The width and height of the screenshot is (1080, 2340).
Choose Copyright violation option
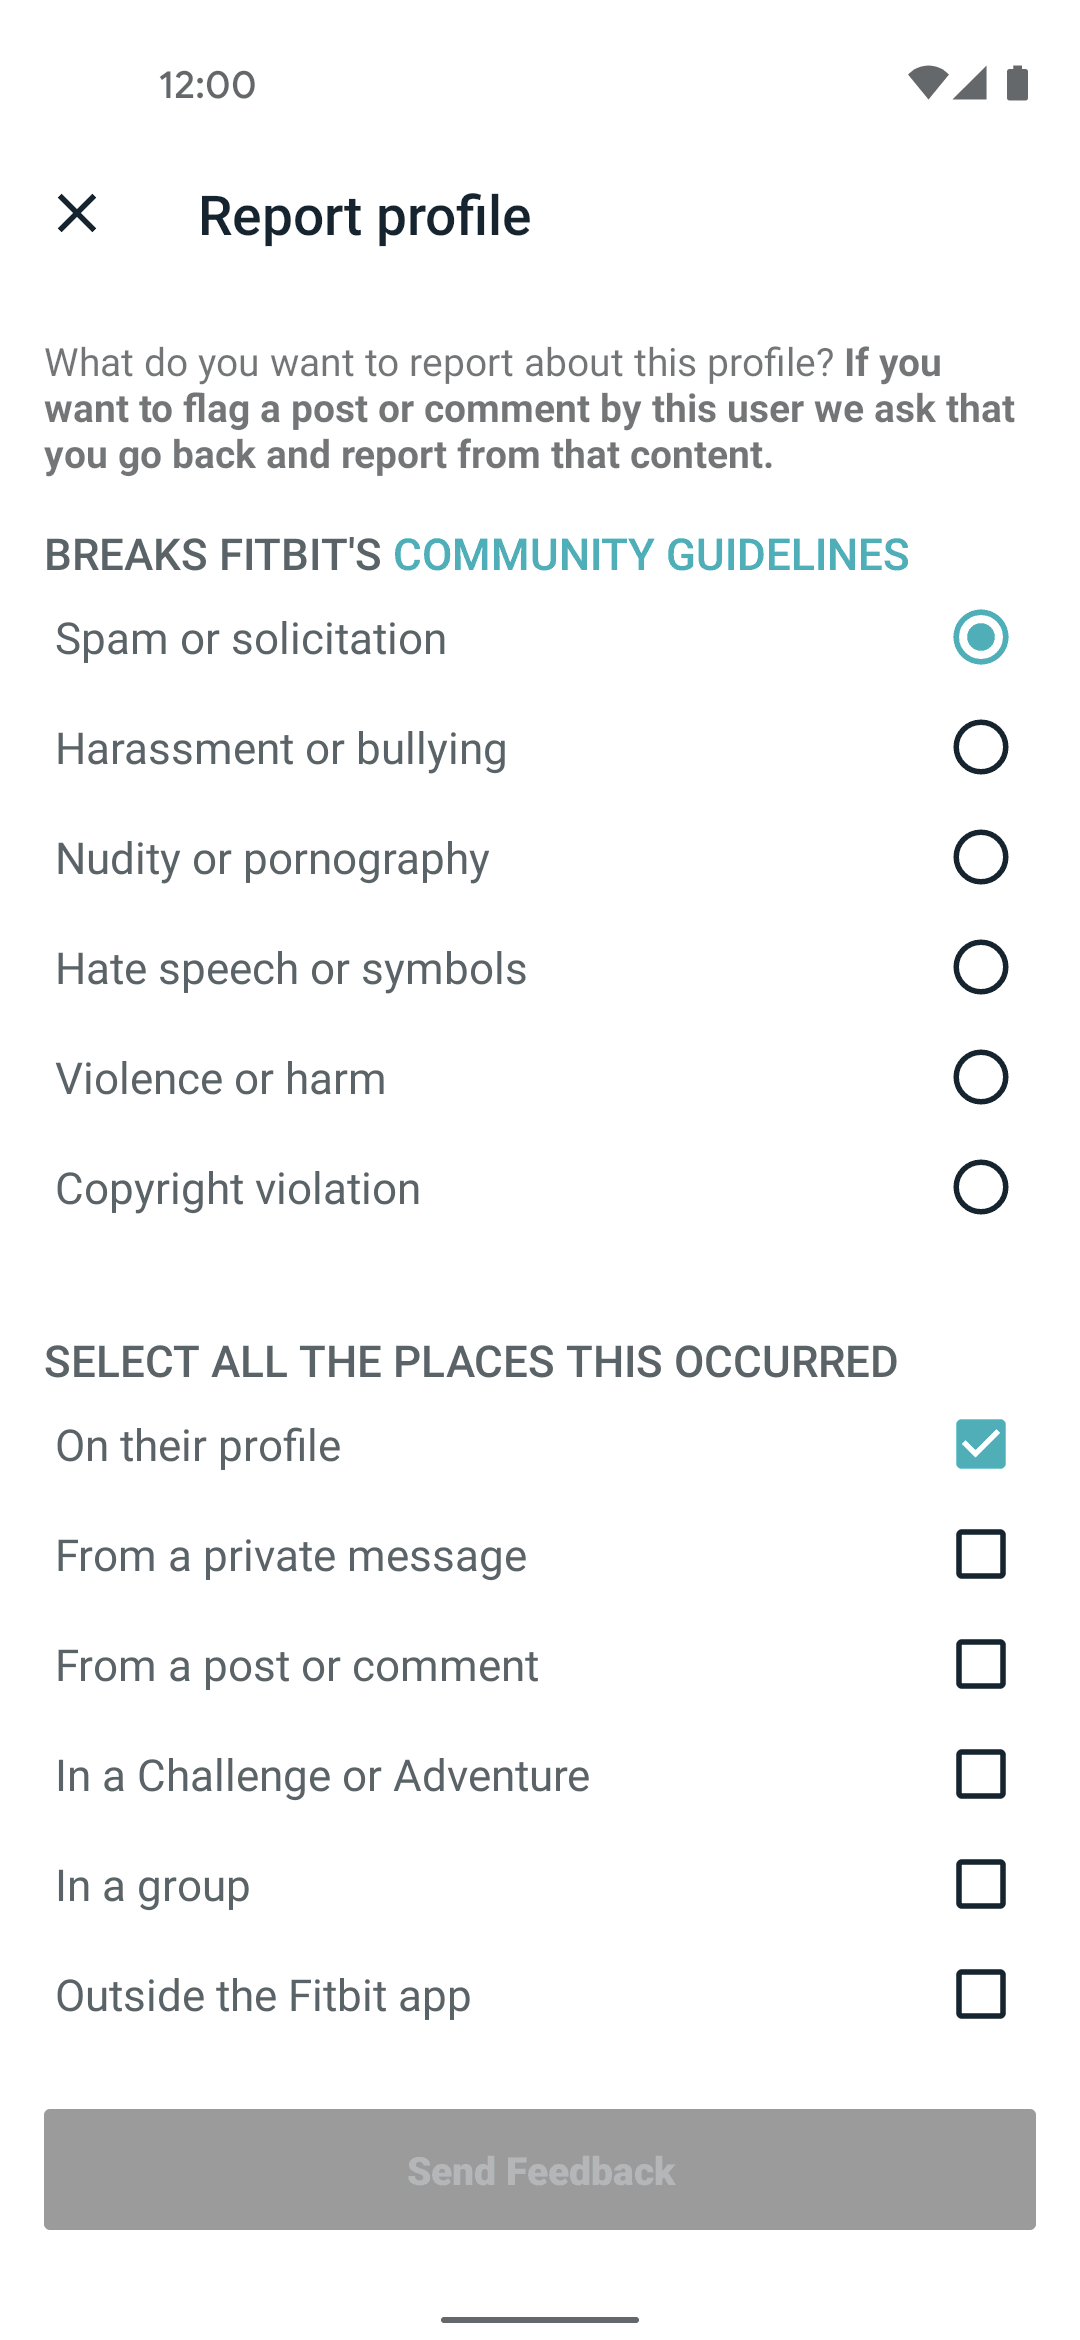980,1187
